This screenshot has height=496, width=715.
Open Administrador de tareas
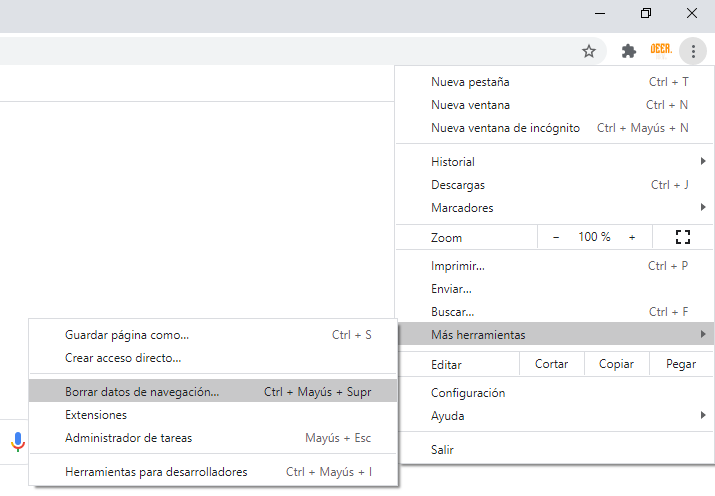point(213,438)
